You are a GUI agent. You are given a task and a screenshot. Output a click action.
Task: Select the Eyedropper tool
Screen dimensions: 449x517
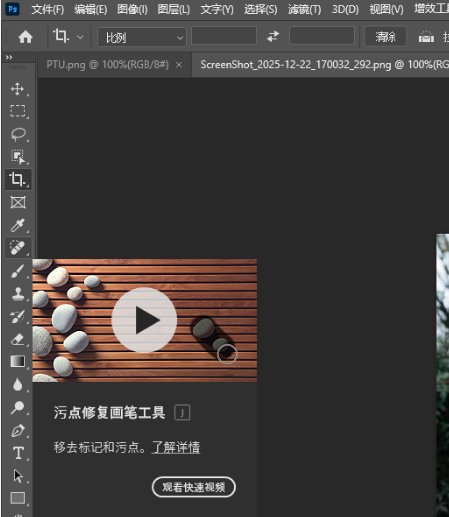17,225
